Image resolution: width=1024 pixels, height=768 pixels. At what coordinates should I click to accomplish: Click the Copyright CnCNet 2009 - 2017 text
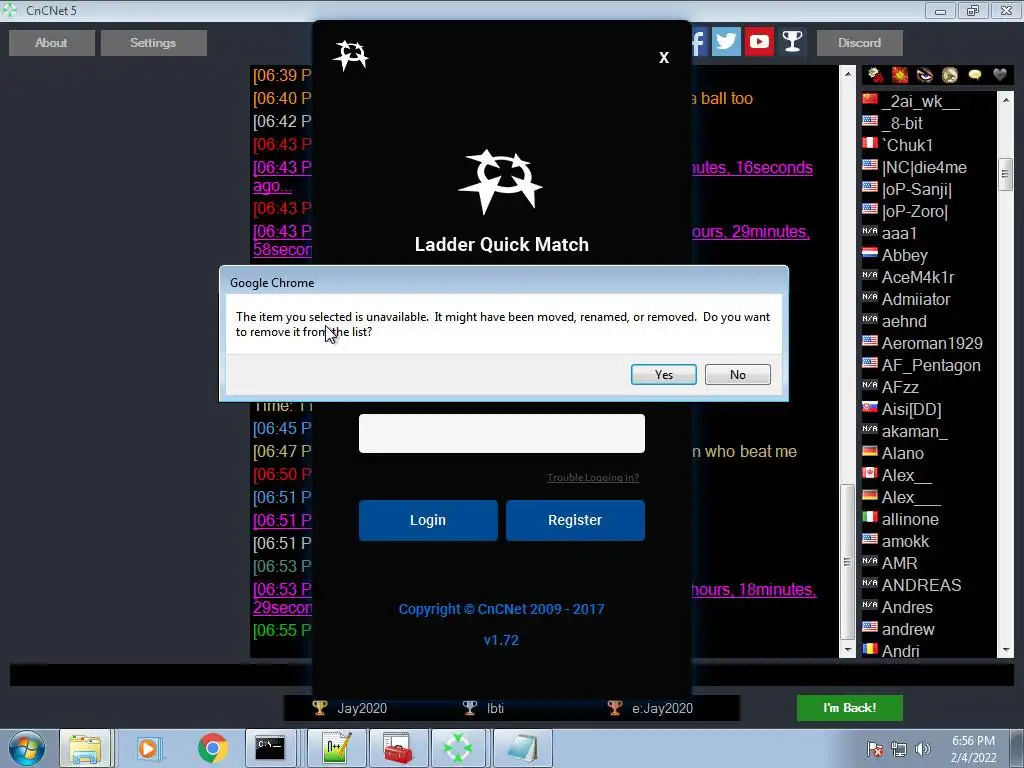pyautogui.click(x=502, y=609)
